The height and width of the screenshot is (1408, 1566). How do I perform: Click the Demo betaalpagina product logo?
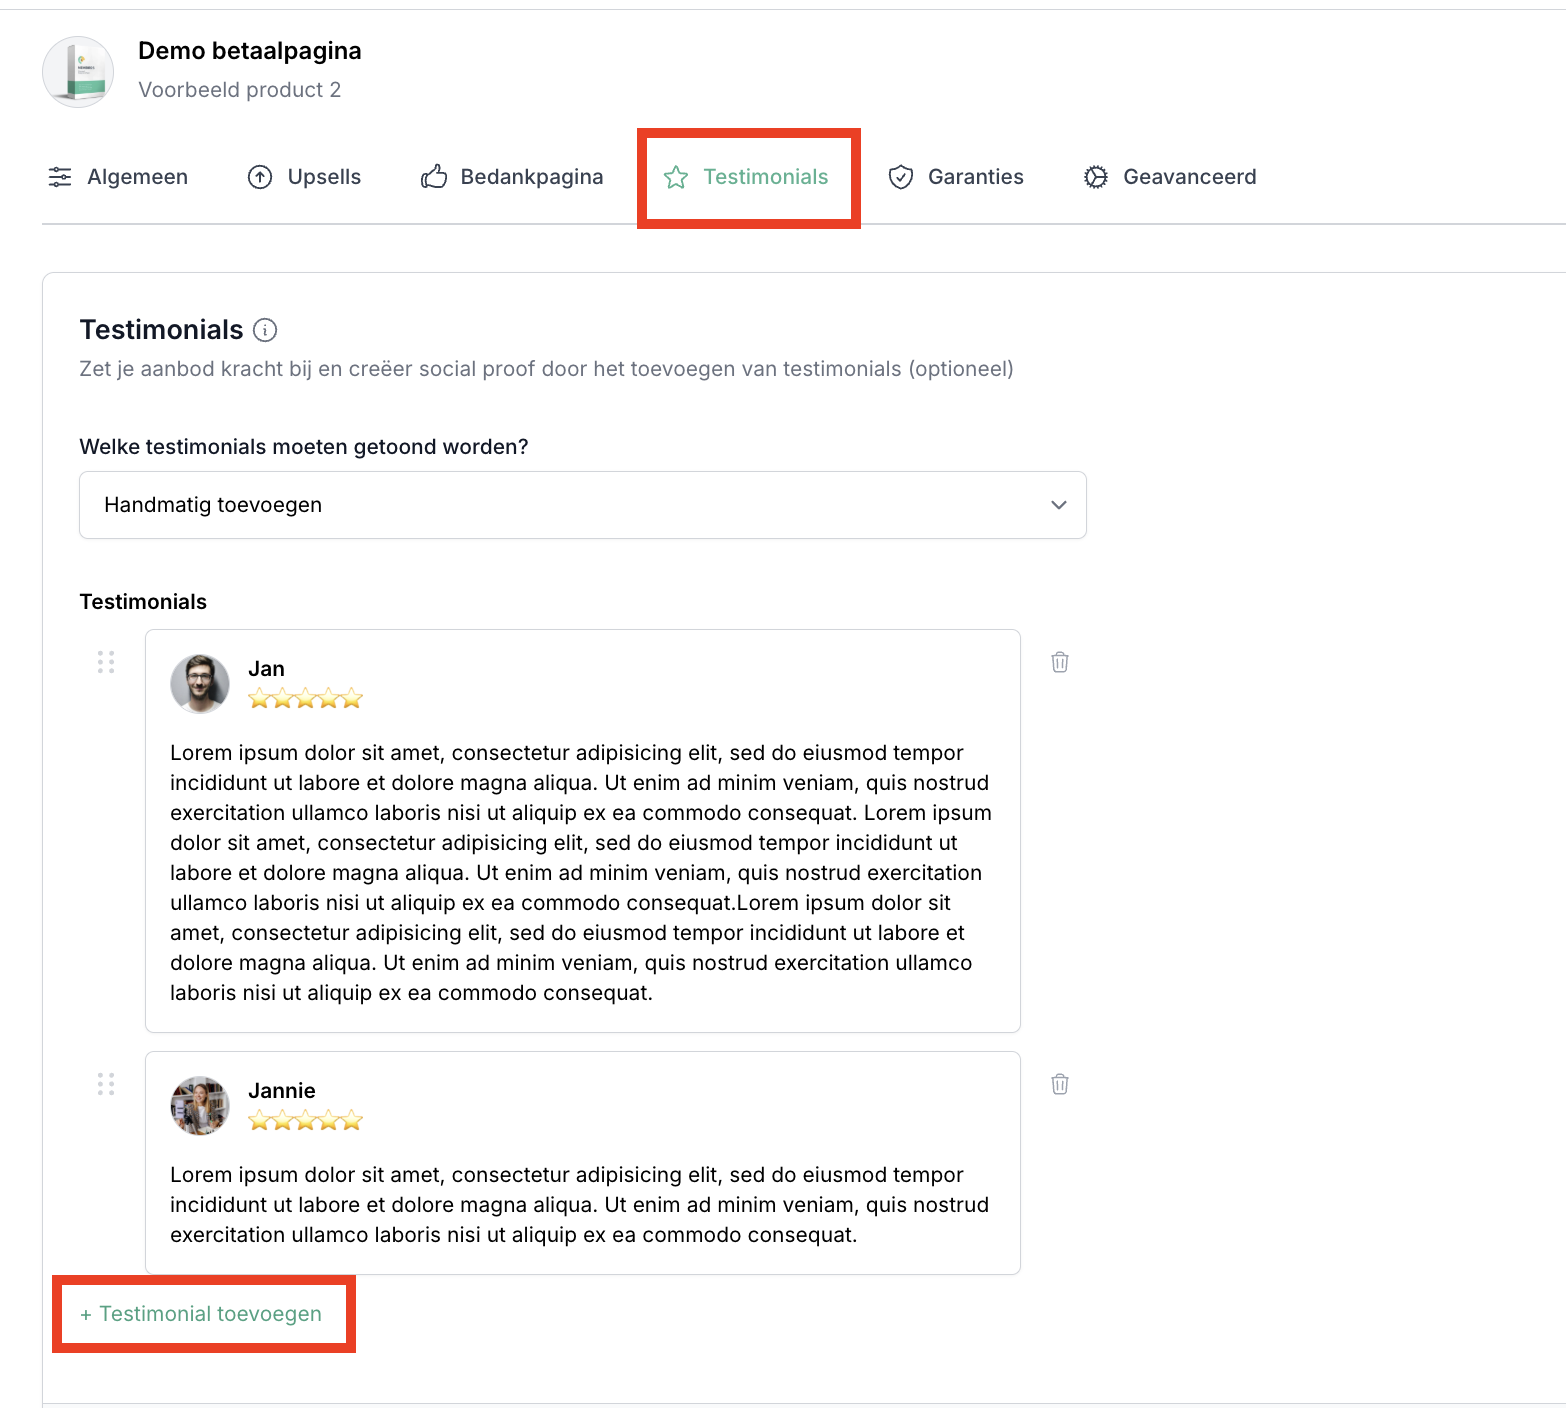pos(78,72)
